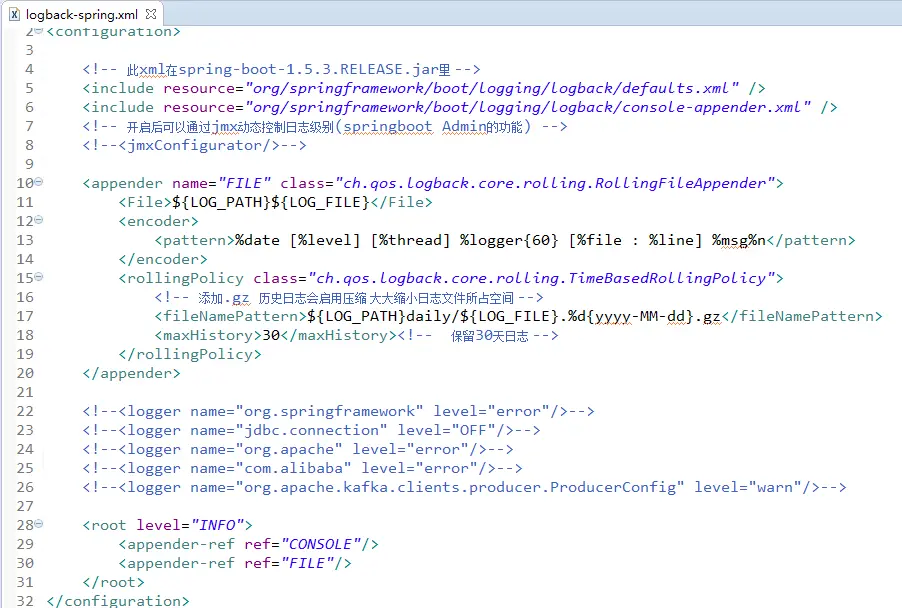
Task: Click line number 9 in the gutter
Action: click(x=29, y=164)
